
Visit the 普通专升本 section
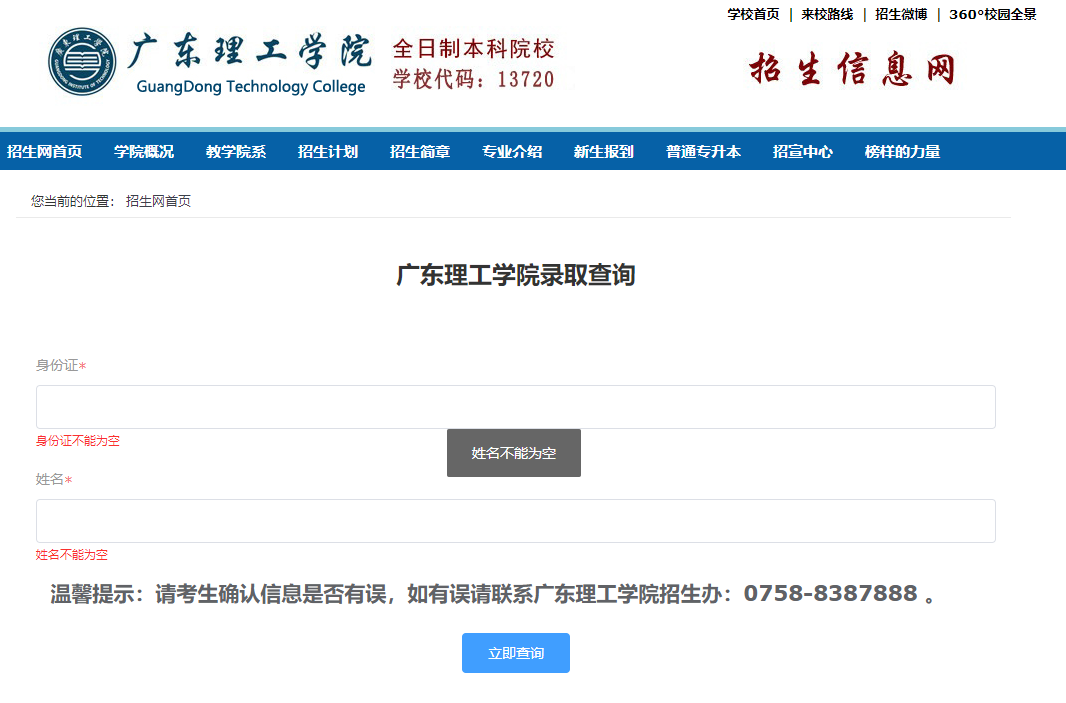pos(704,152)
